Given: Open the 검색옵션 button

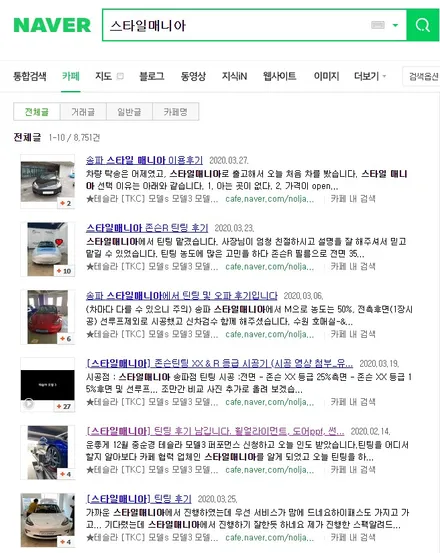Looking at the screenshot, I should (x=422, y=76).
